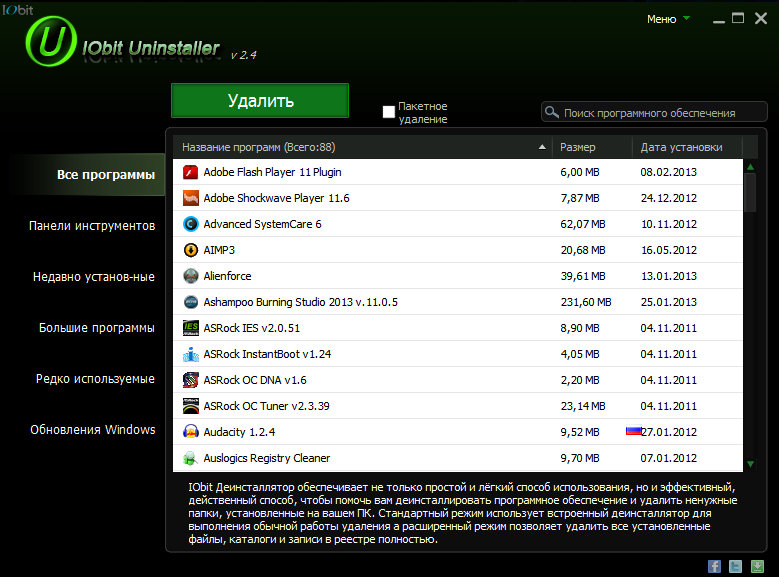The image size is (779, 577).
Task: Click the 08.02.2013 install date
Action: pyautogui.click(x=669, y=172)
